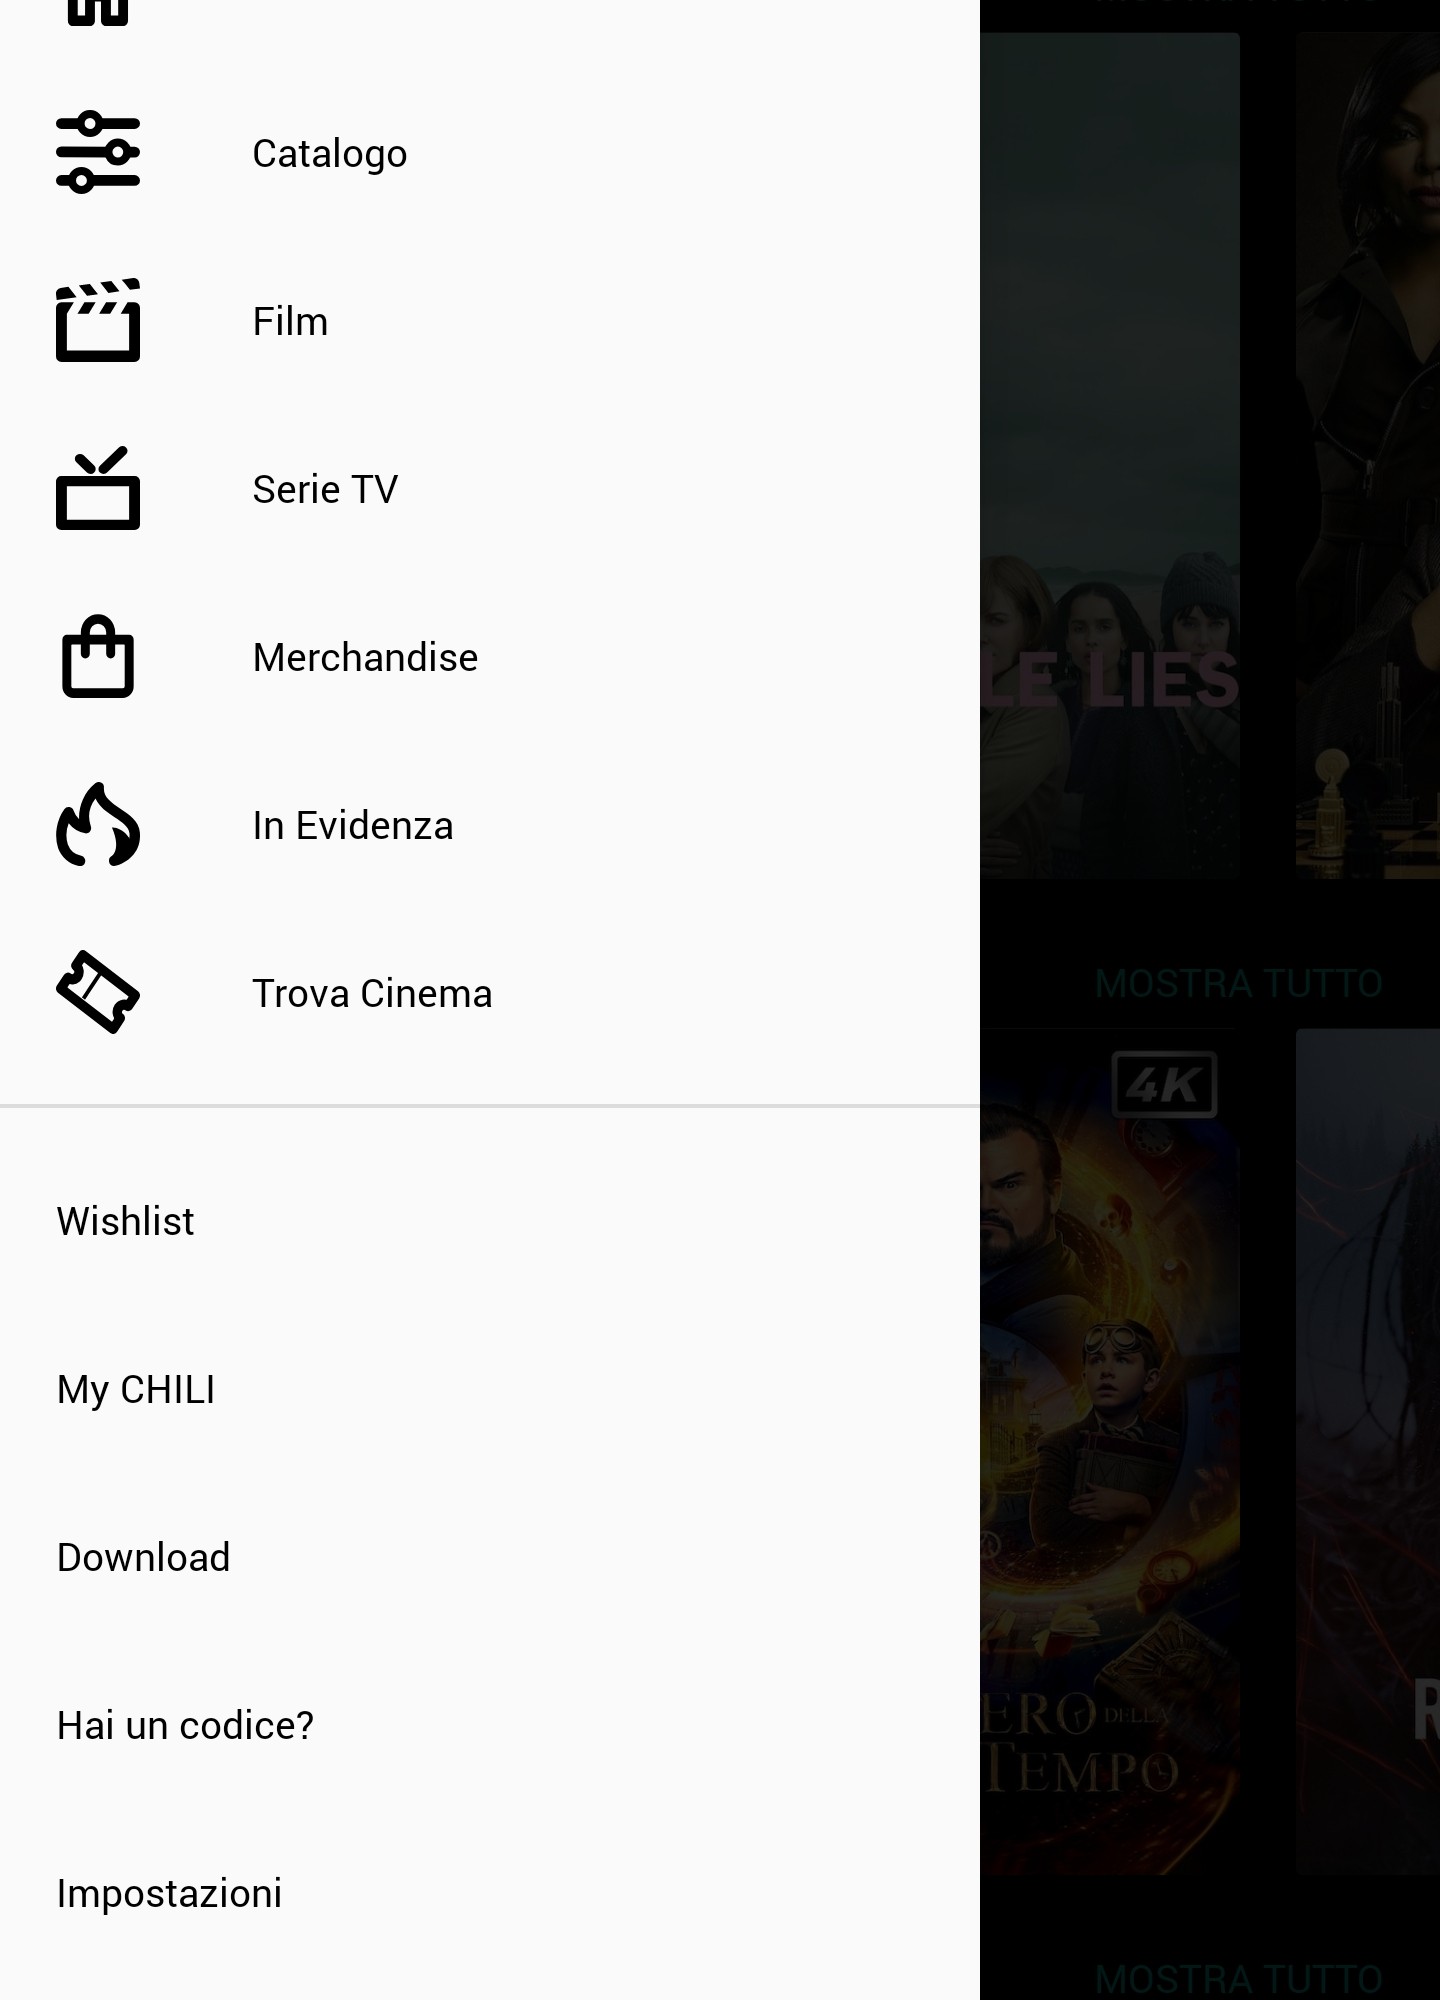The width and height of the screenshot is (1440, 2000).
Task: Tap the partially visible top menu icon
Action: pos(98,12)
